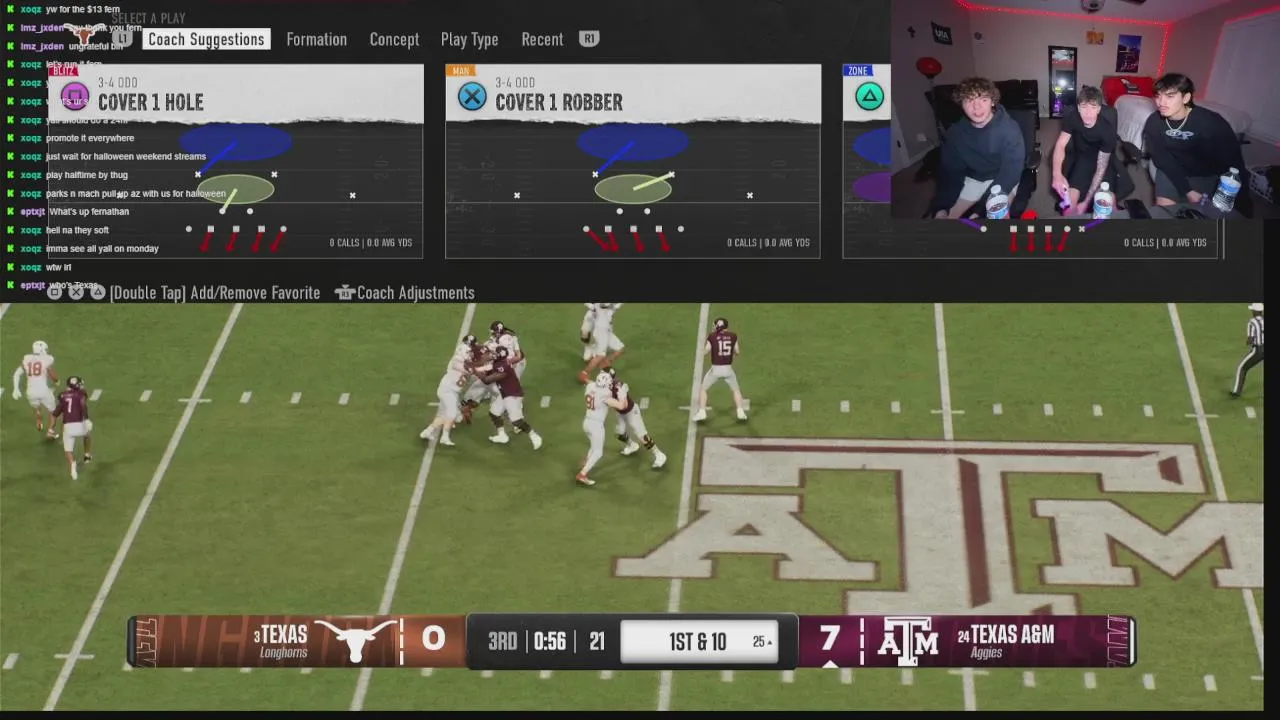Click chat message 'just wait for halloween weekend streams'
This screenshot has width=1280, height=720.
point(126,157)
